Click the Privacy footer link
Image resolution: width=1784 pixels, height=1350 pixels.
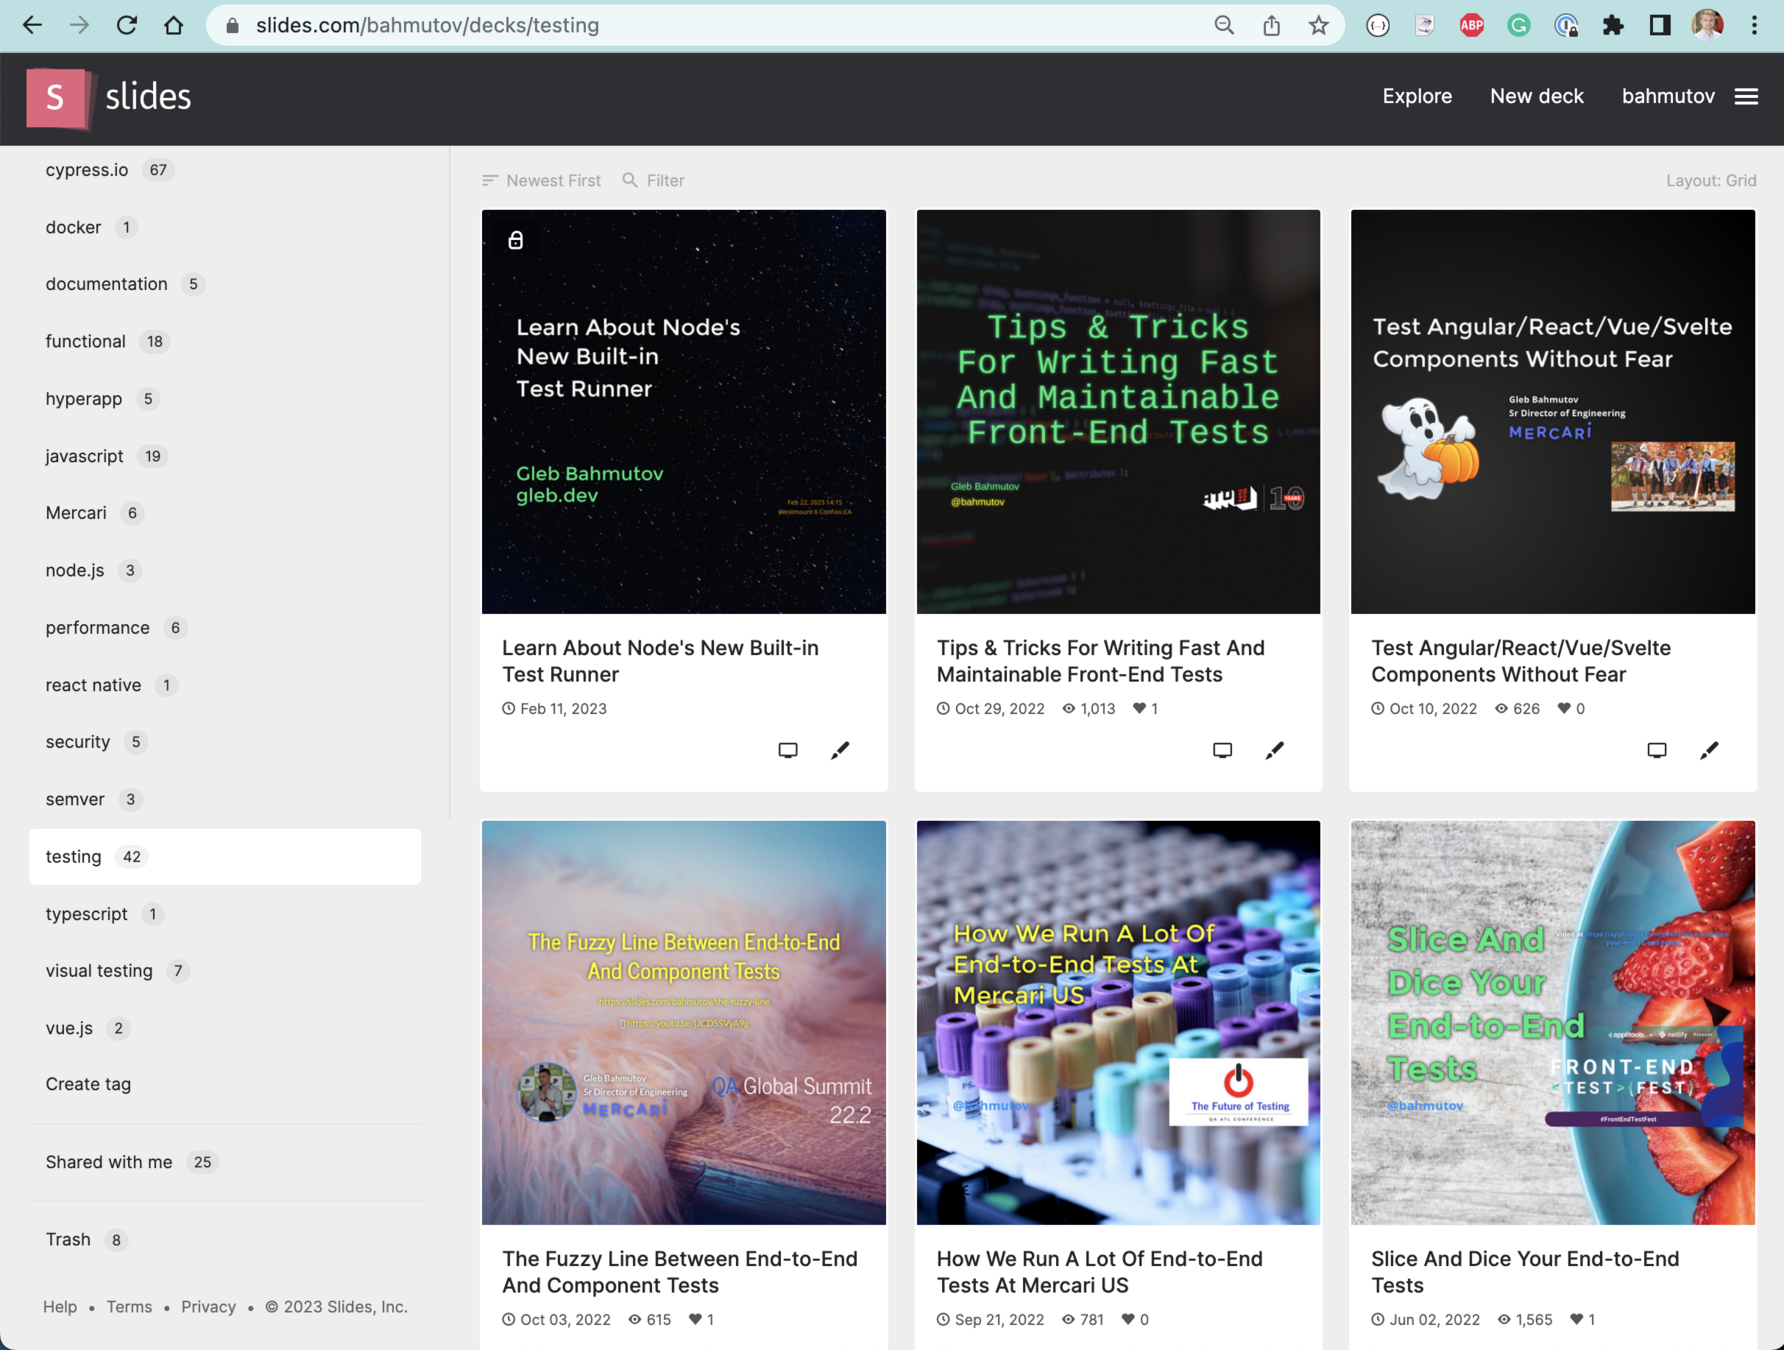pyautogui.click(x=208, y=1307)
